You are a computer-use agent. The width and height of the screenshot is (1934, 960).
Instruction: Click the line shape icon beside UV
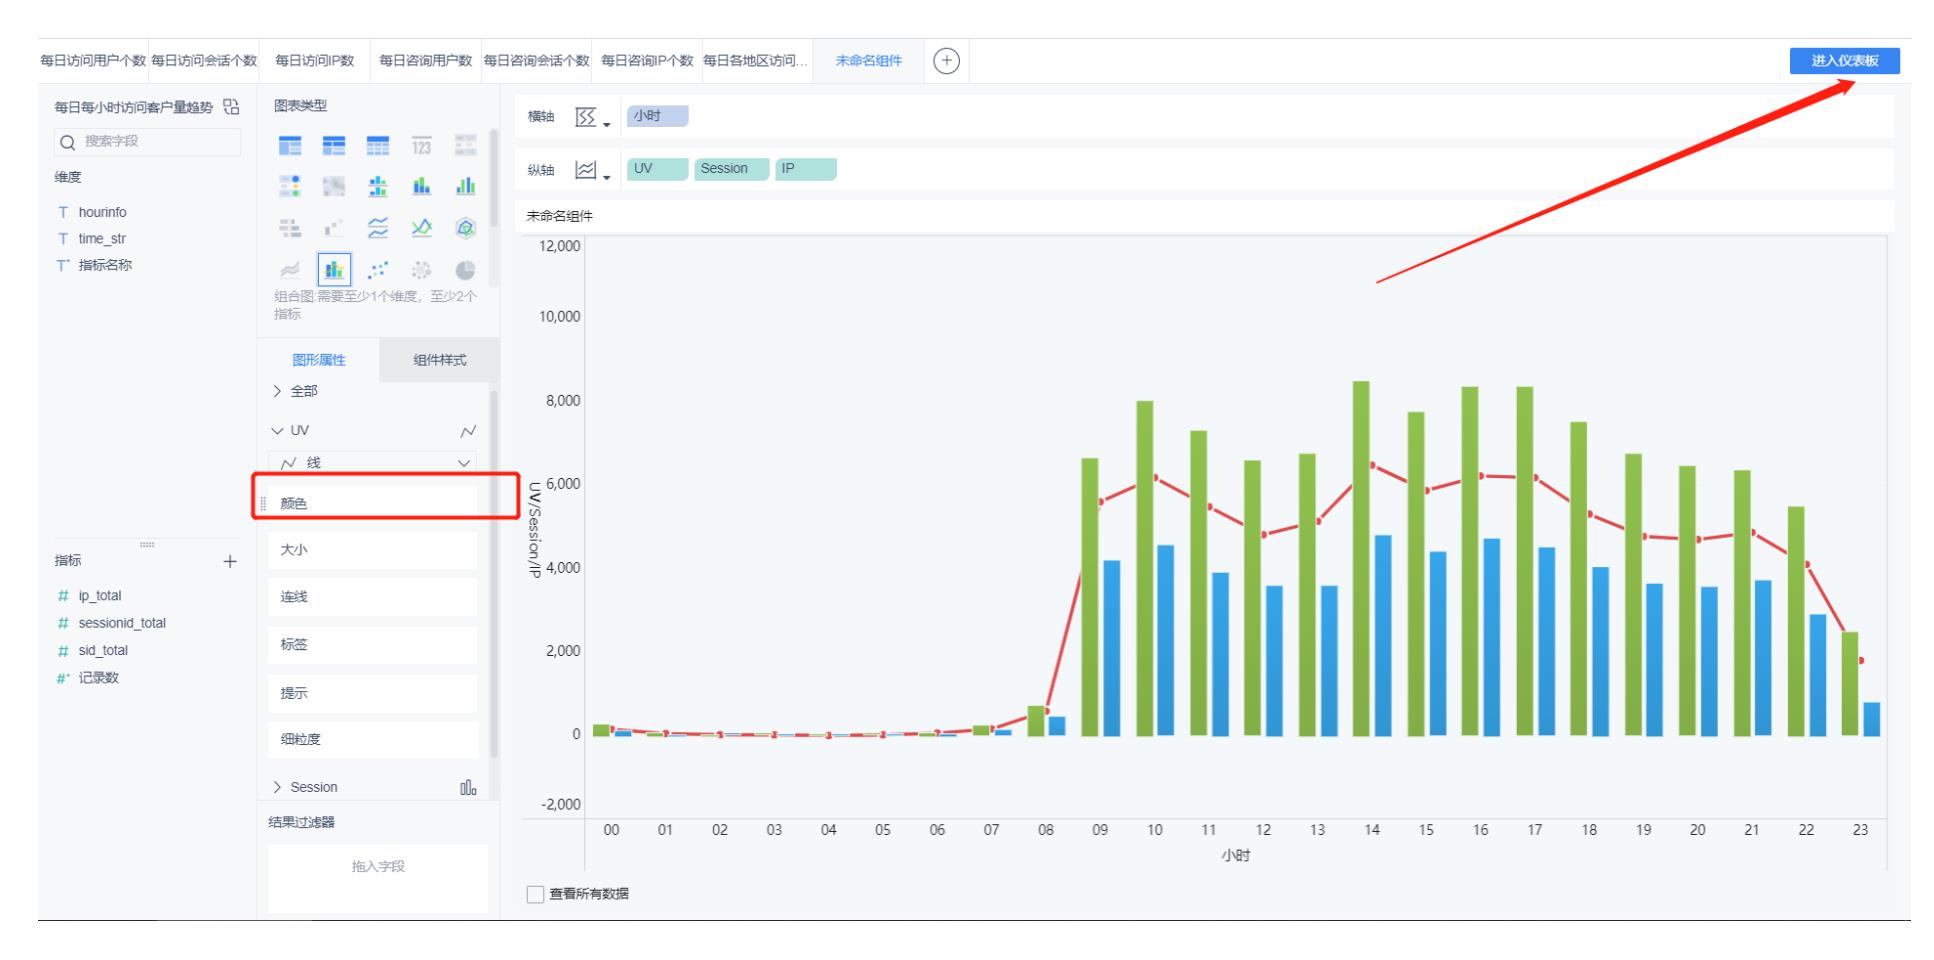coord(468,431)
